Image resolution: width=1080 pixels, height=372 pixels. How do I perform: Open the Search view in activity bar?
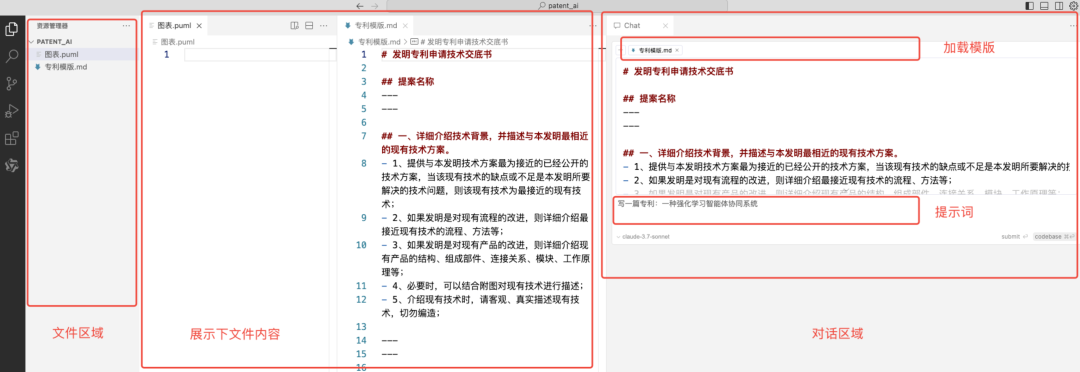12,56
